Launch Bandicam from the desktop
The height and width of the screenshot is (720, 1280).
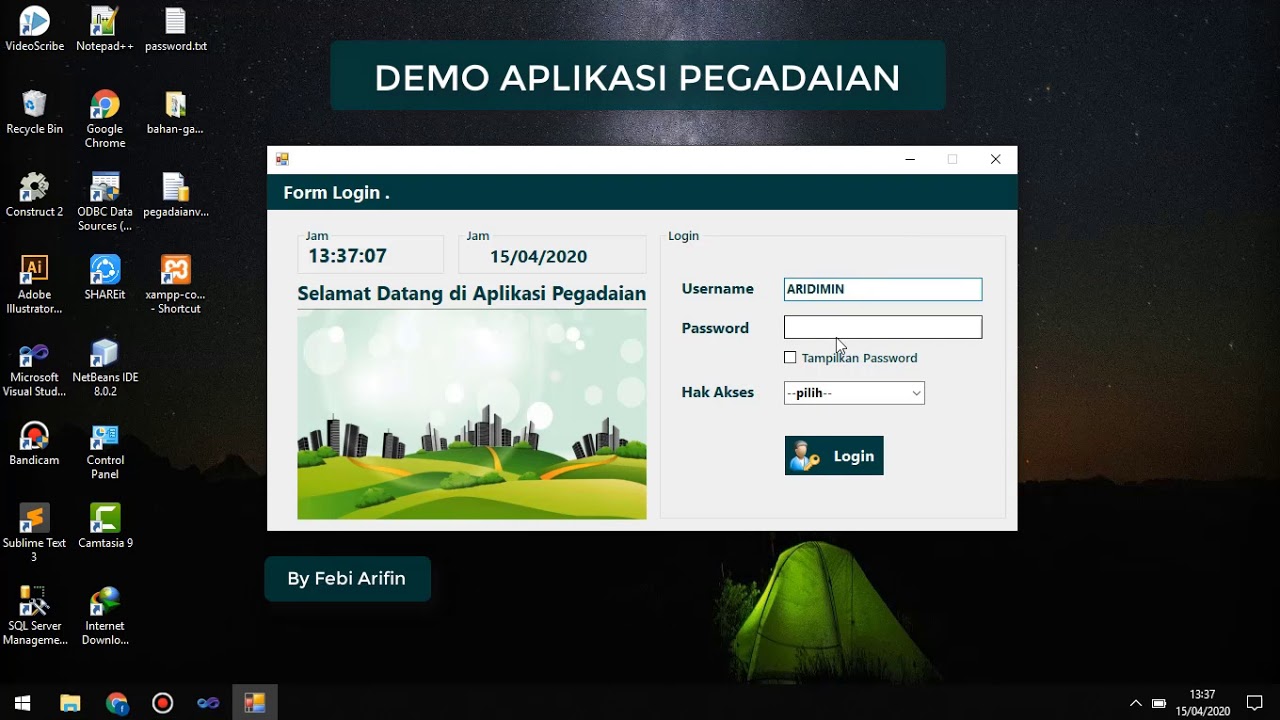coord(34,444)
